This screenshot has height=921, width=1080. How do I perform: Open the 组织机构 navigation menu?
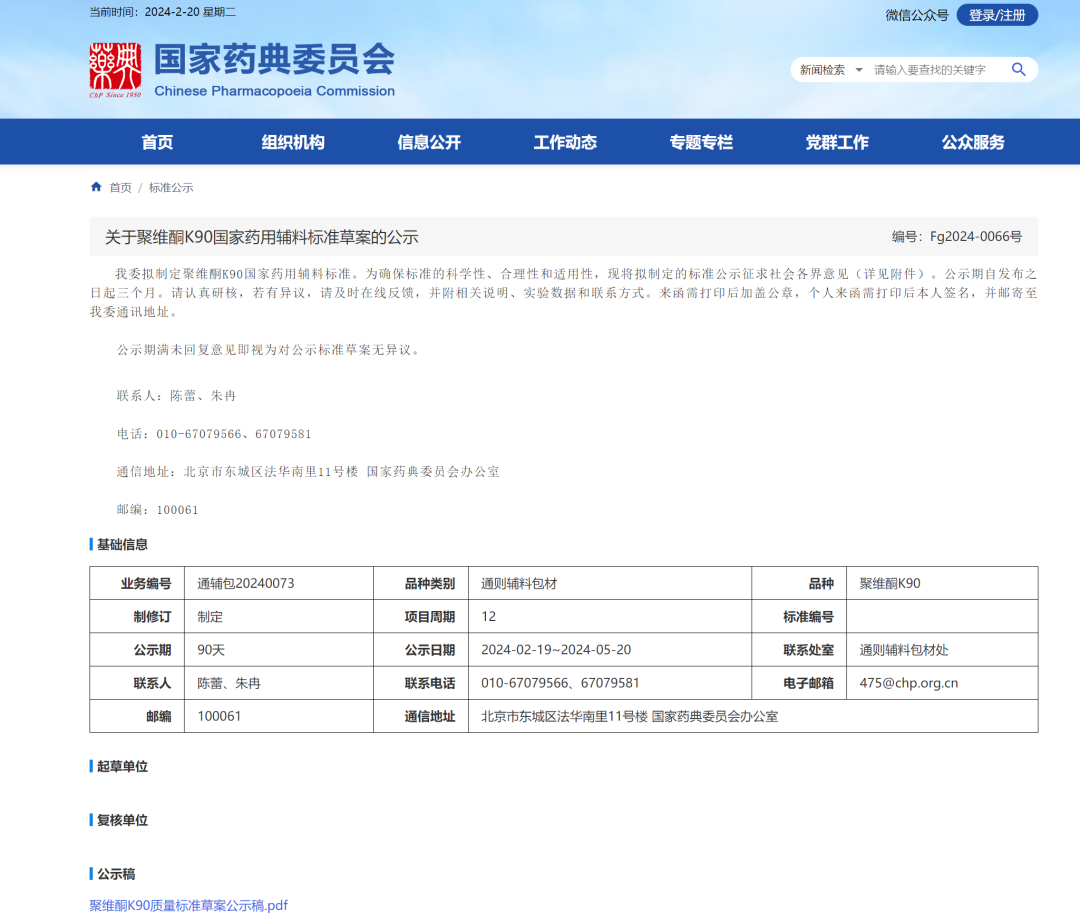click(x=293, y=142)
